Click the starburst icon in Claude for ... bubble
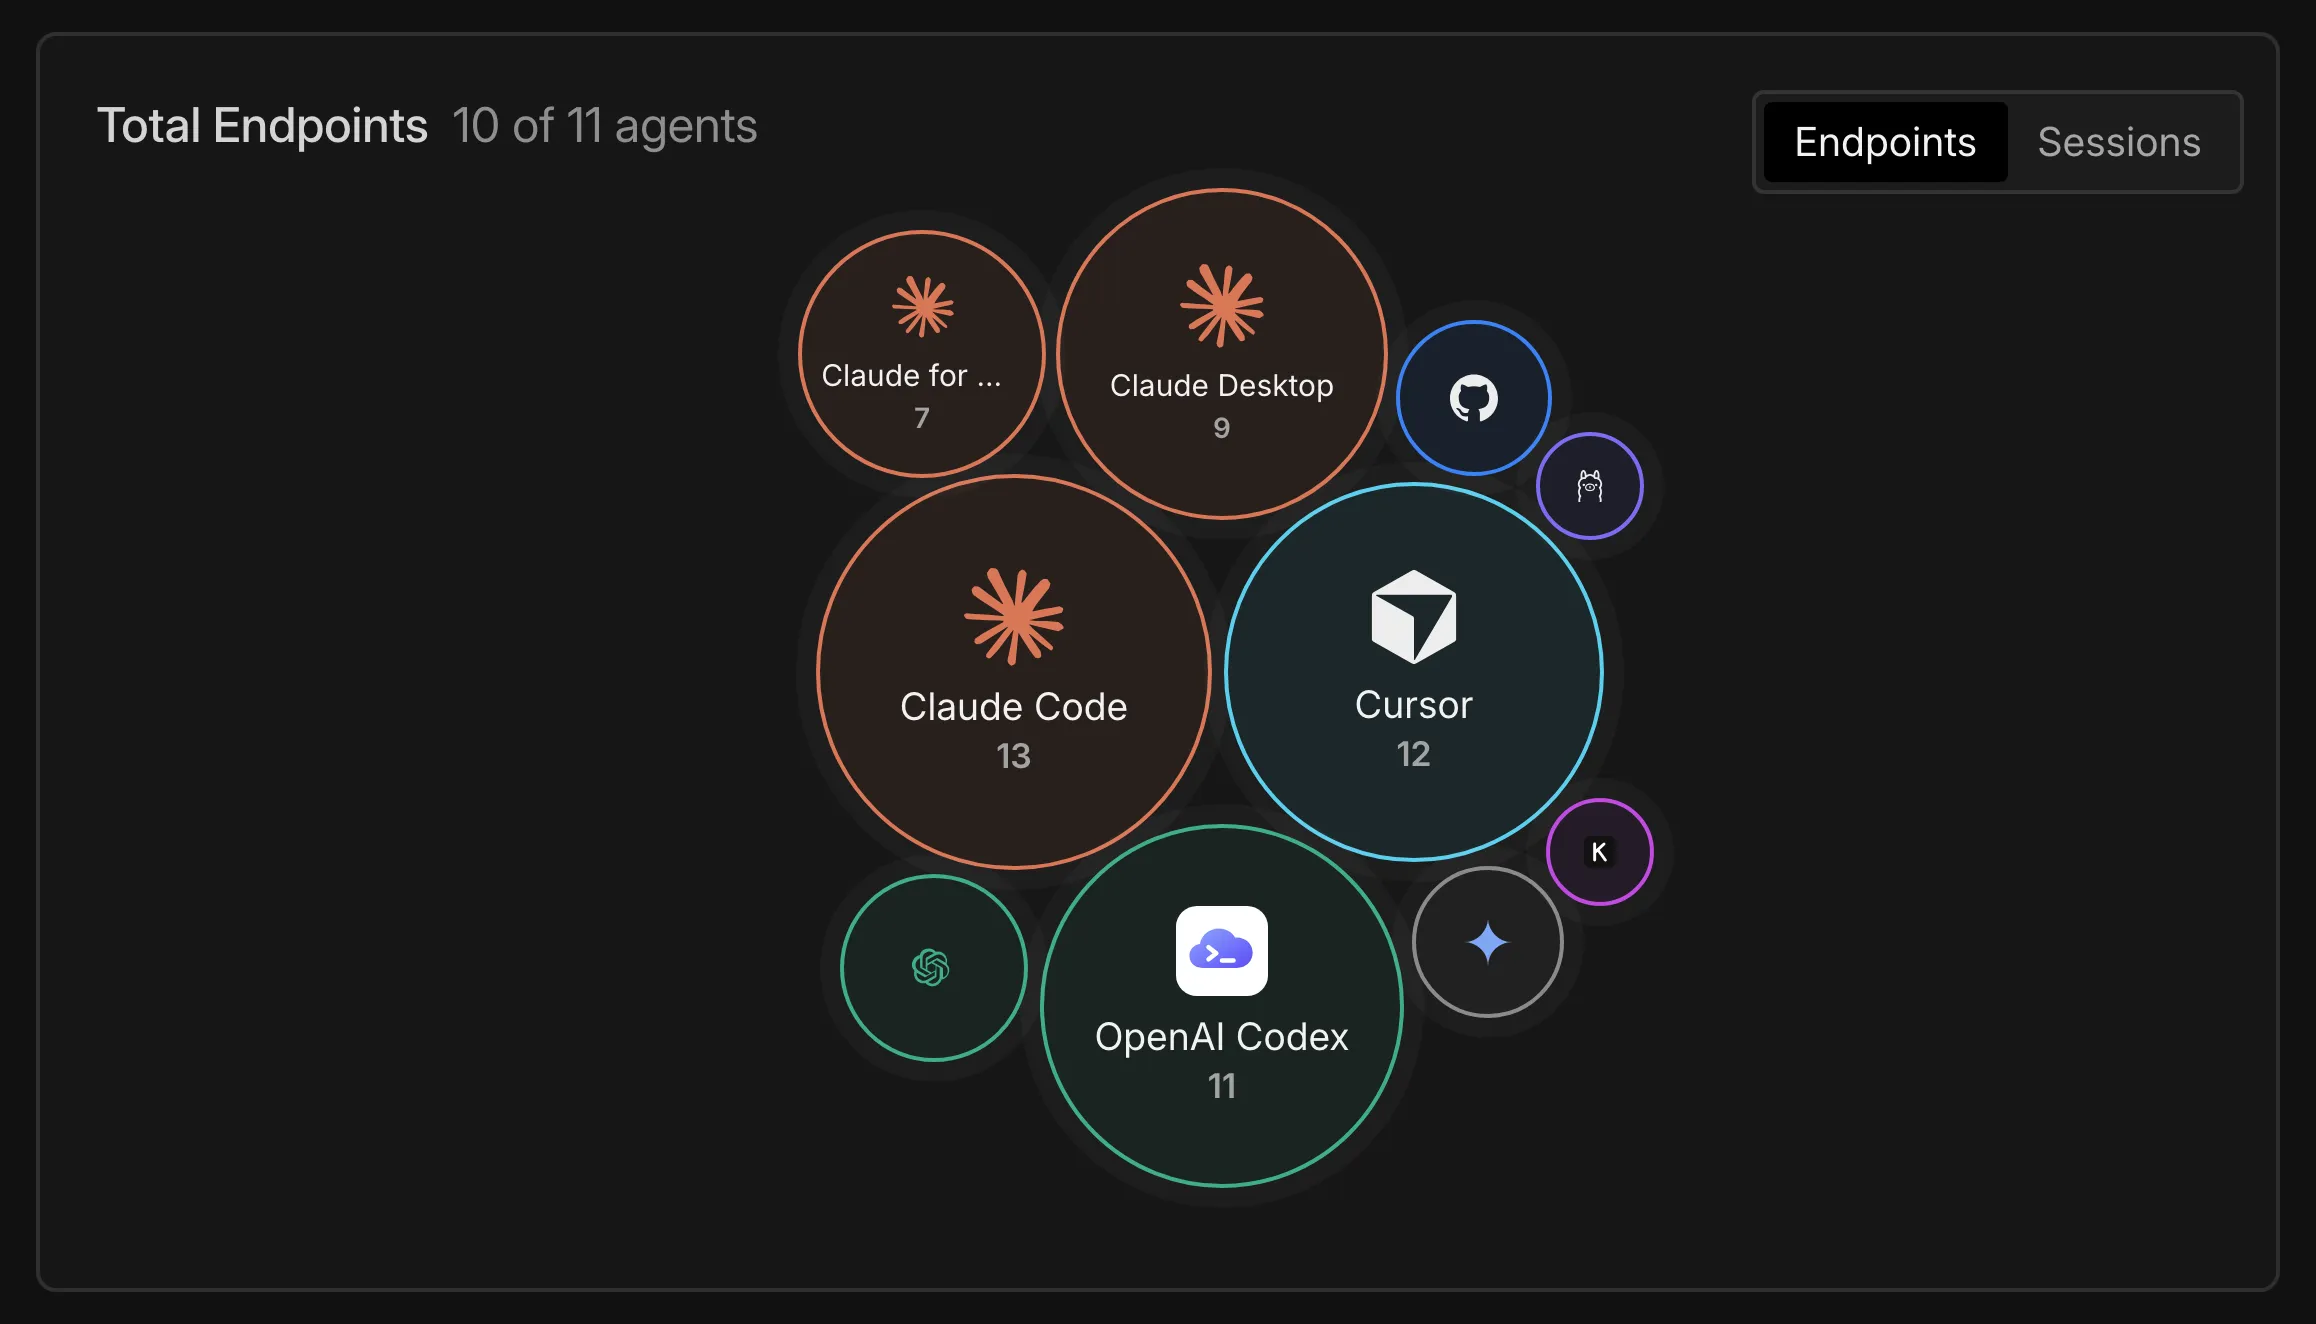This screenshot has height=1324, width=2316. tap(923, 306)
